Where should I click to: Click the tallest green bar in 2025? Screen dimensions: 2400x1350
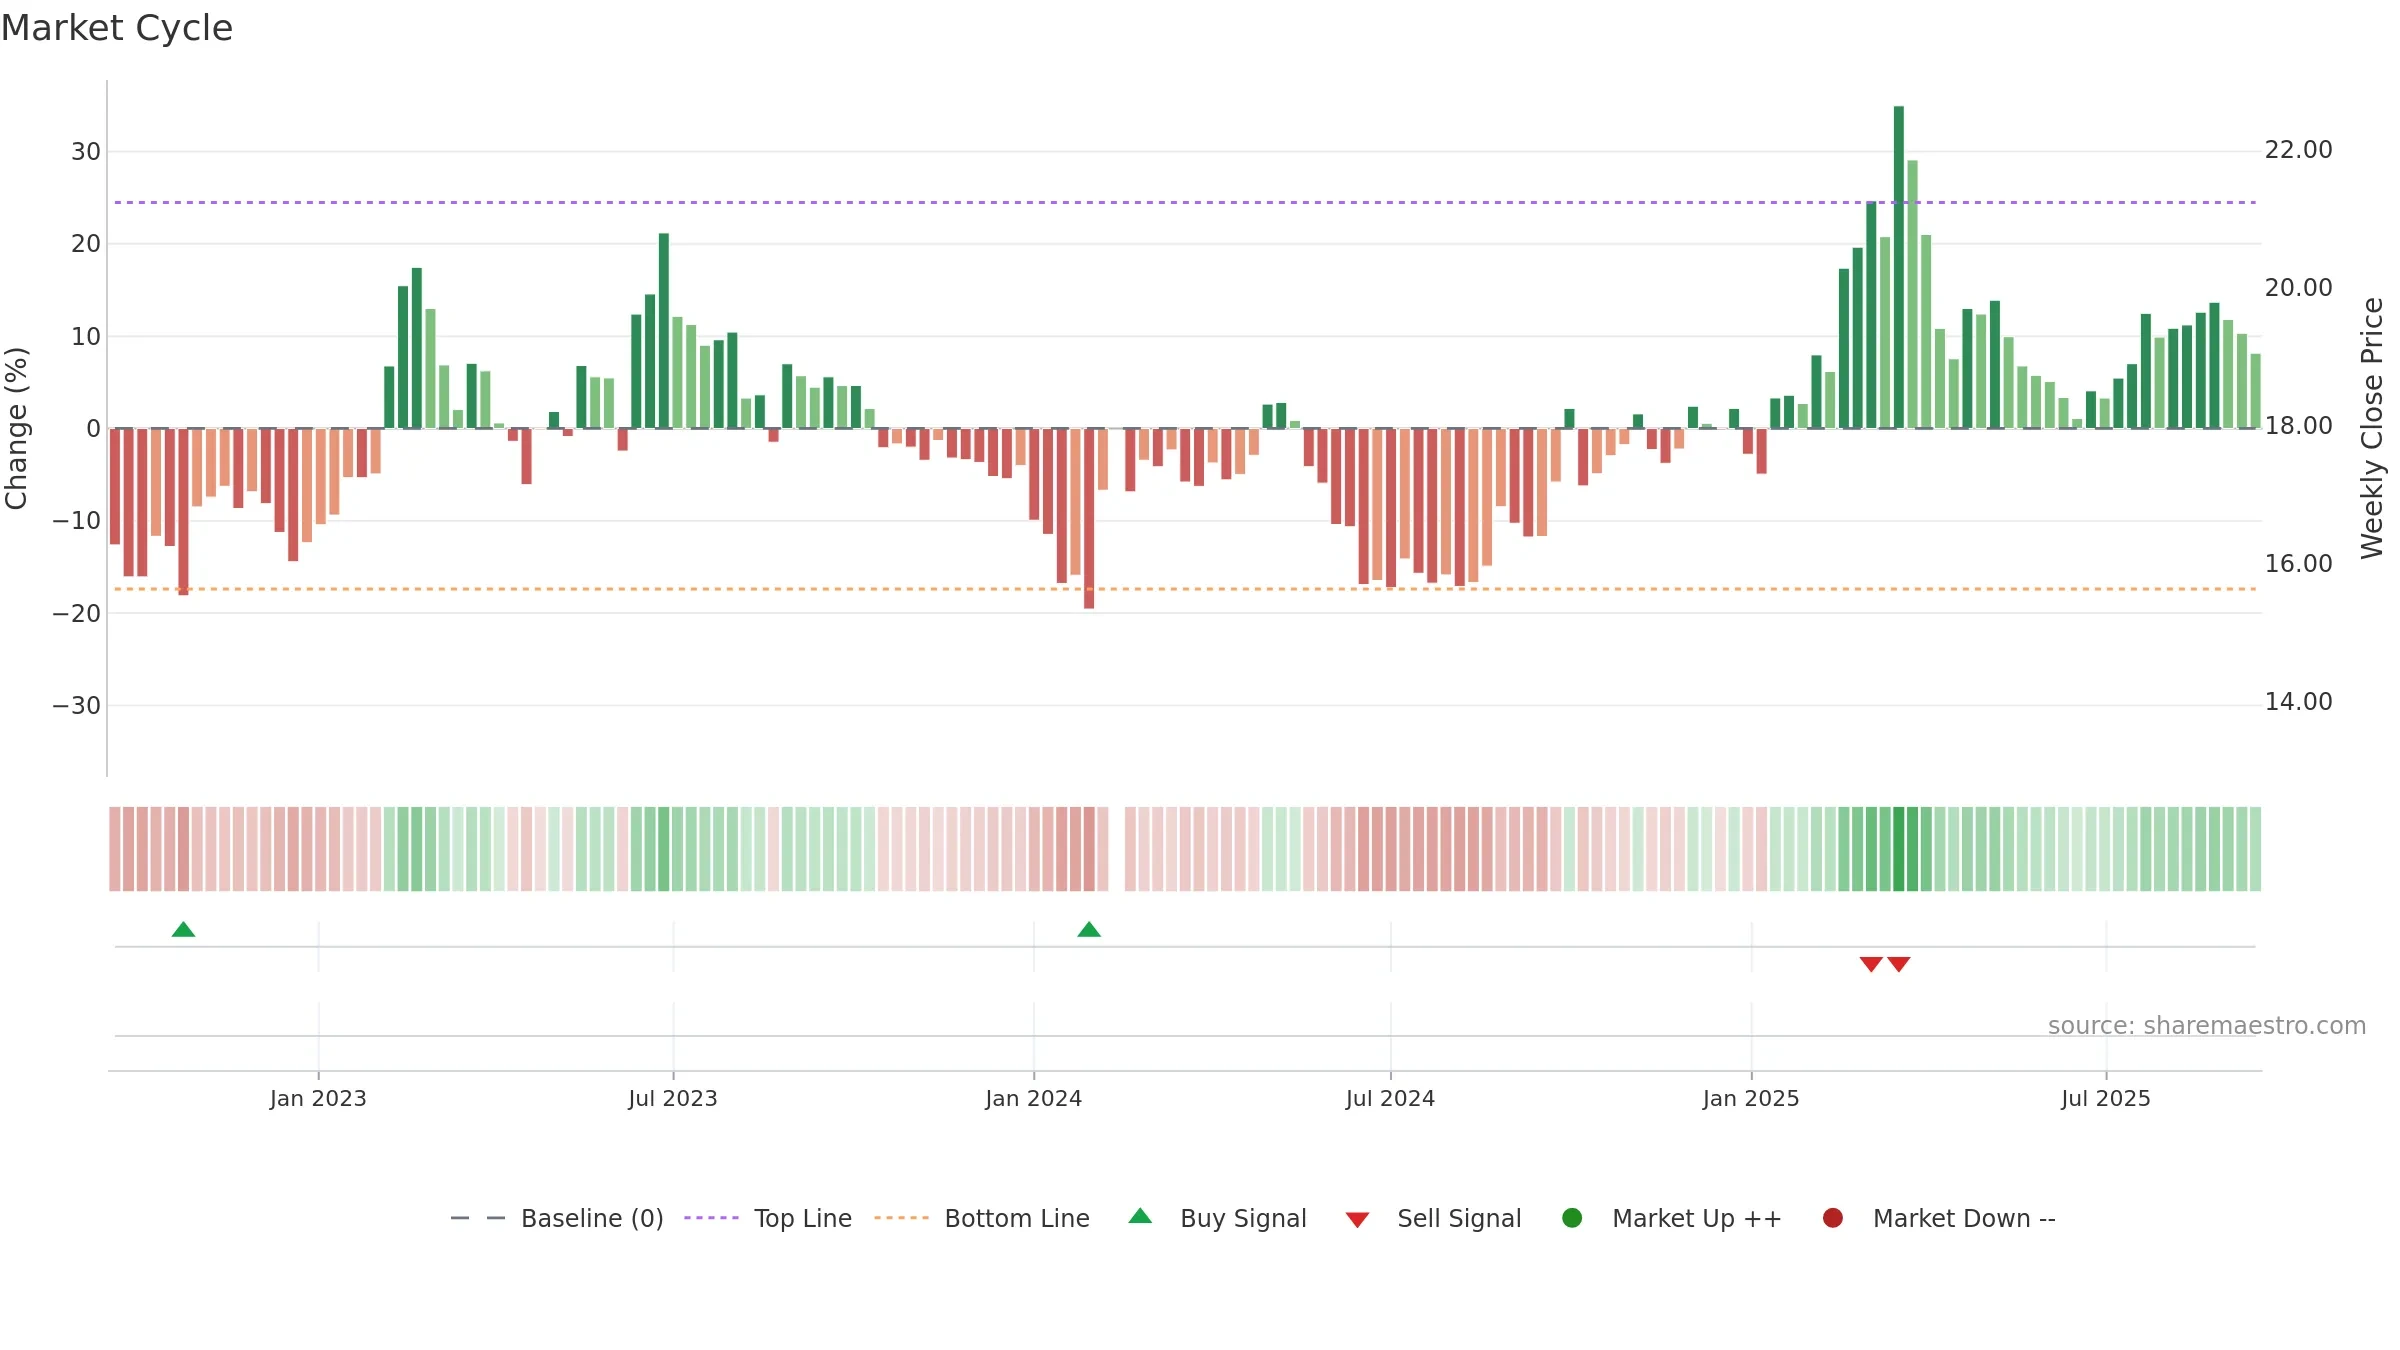click(x=1899, y=267)
